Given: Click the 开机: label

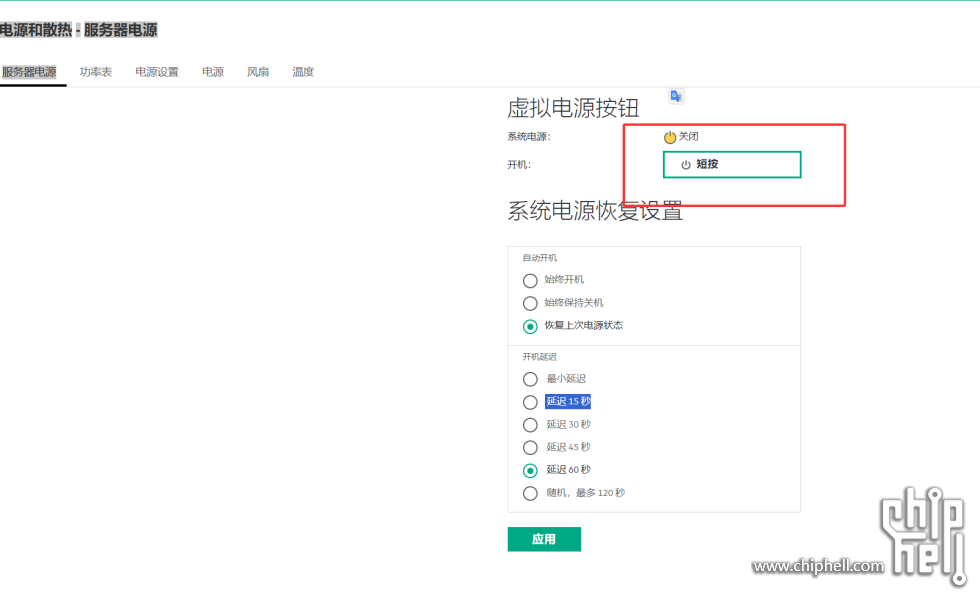Looking at the screenshot, I should (519, 164).
